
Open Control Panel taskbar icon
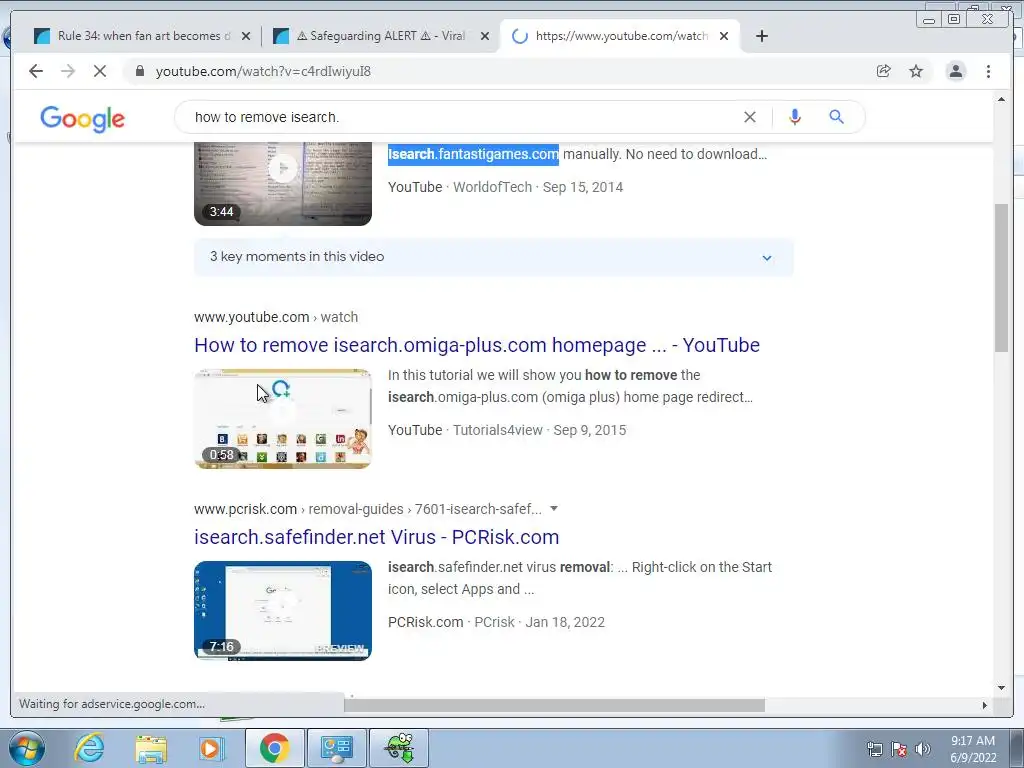click(x=336, y=748)
